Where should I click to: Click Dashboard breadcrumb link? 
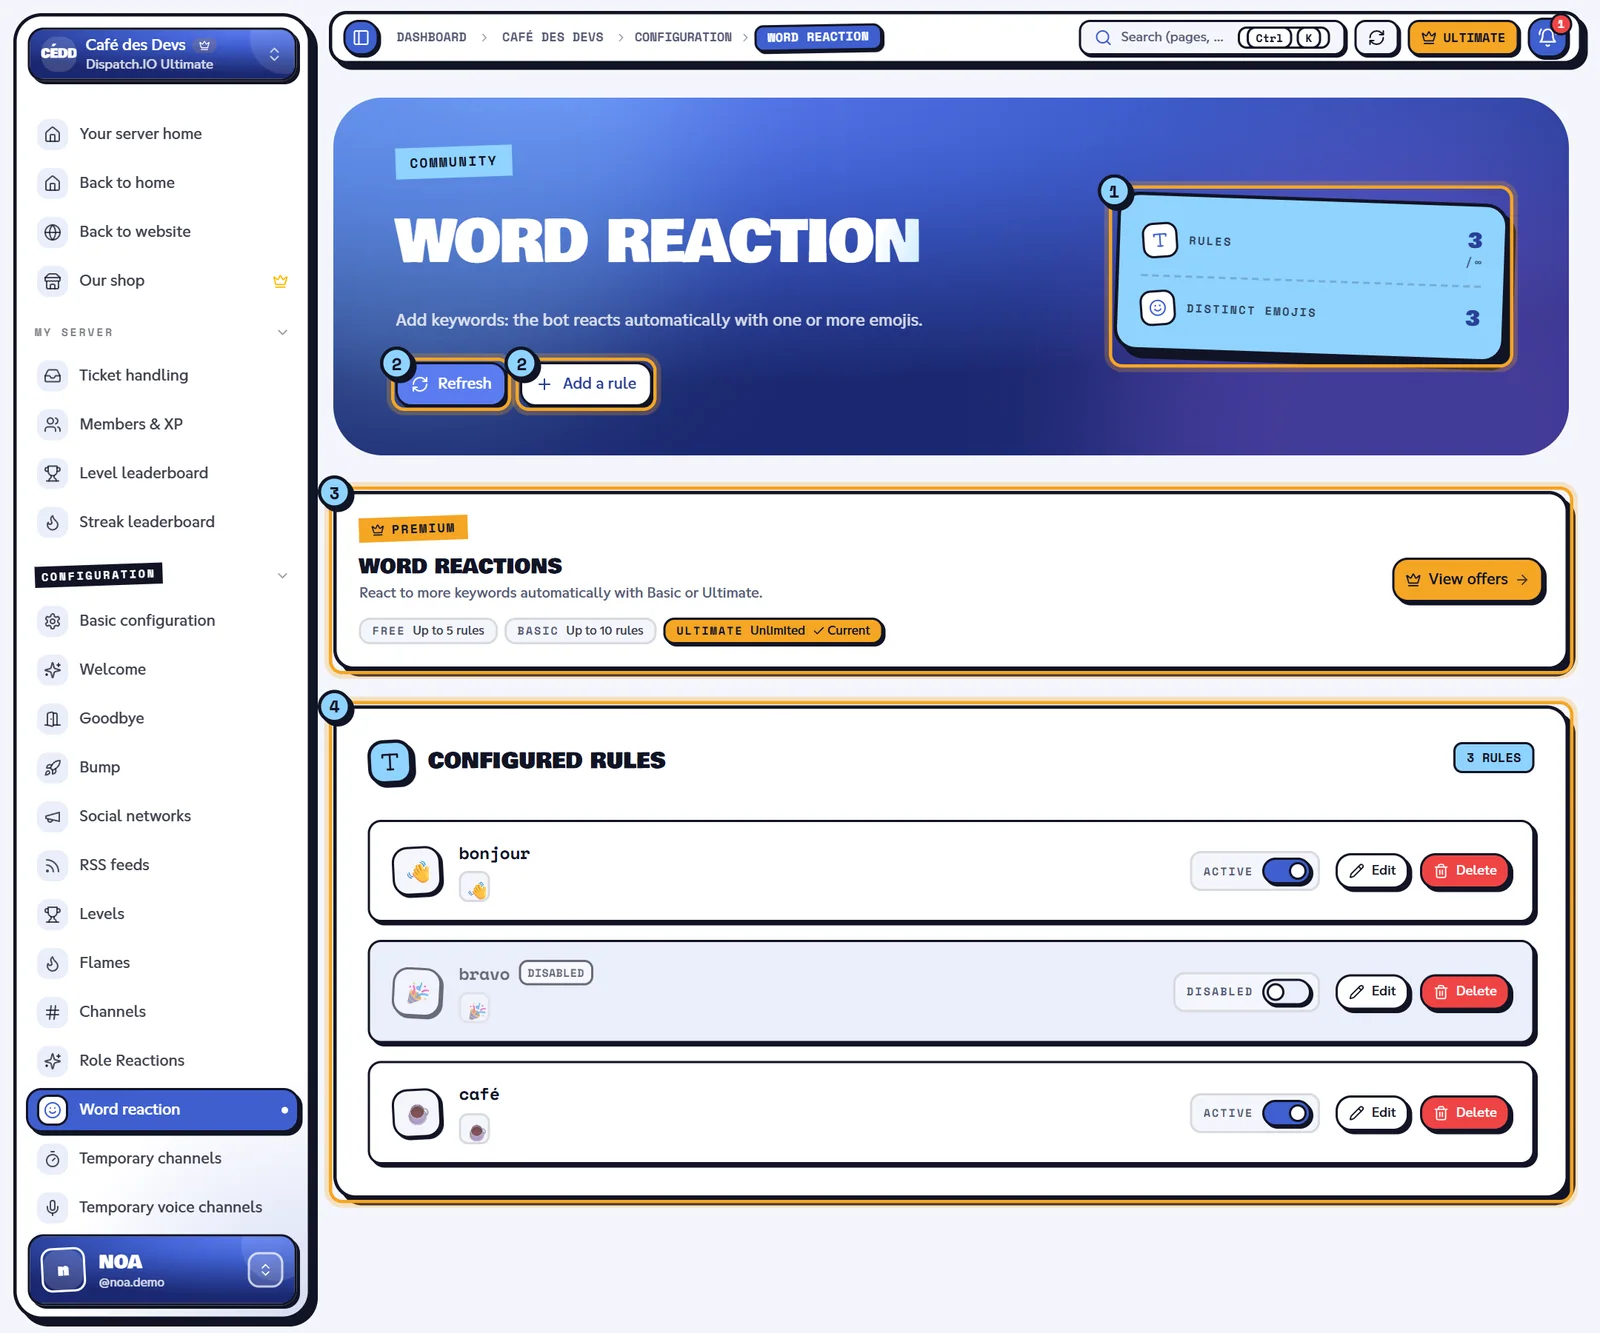[x=431, y=37]
